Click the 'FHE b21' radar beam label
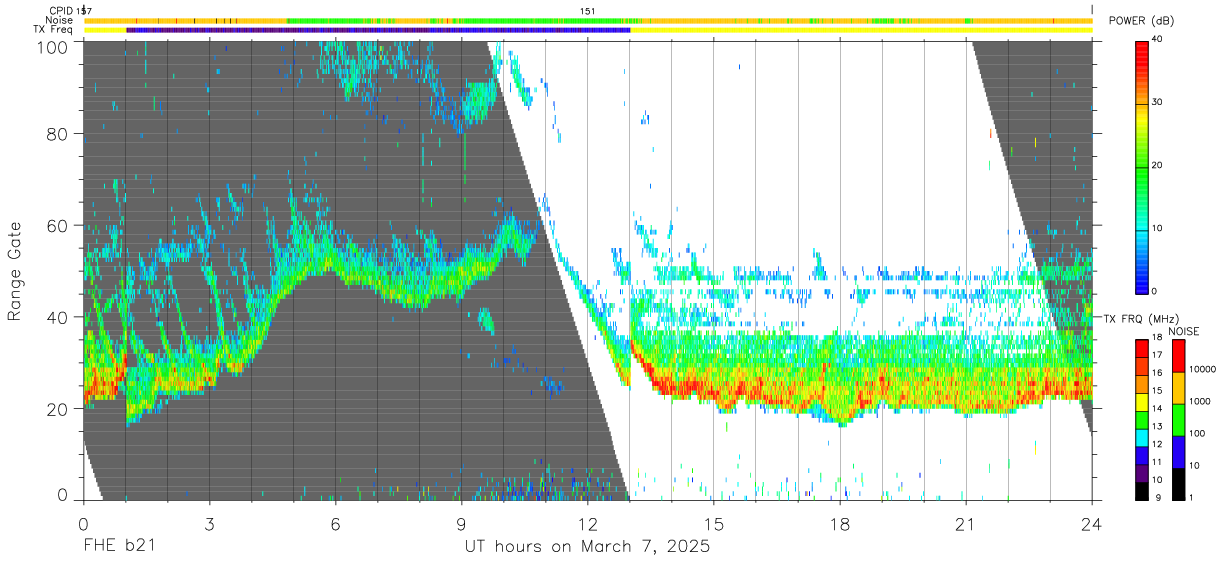The height and width of the screenshot is (567, 1228). tap(119, 548)
